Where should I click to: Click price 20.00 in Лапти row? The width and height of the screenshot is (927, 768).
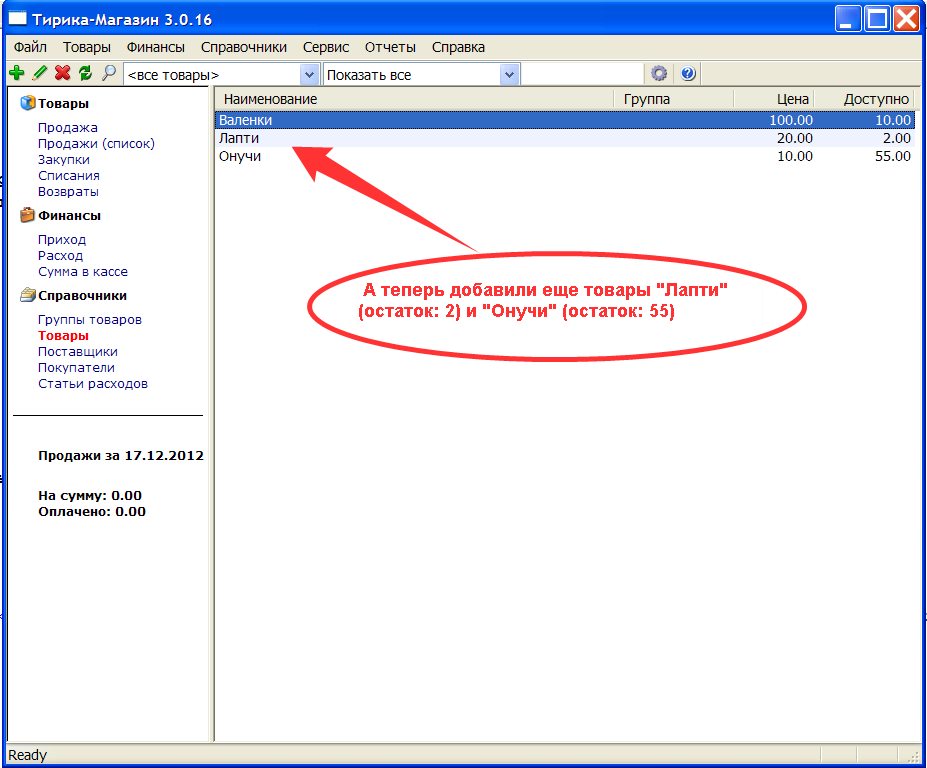coord(795,138)
